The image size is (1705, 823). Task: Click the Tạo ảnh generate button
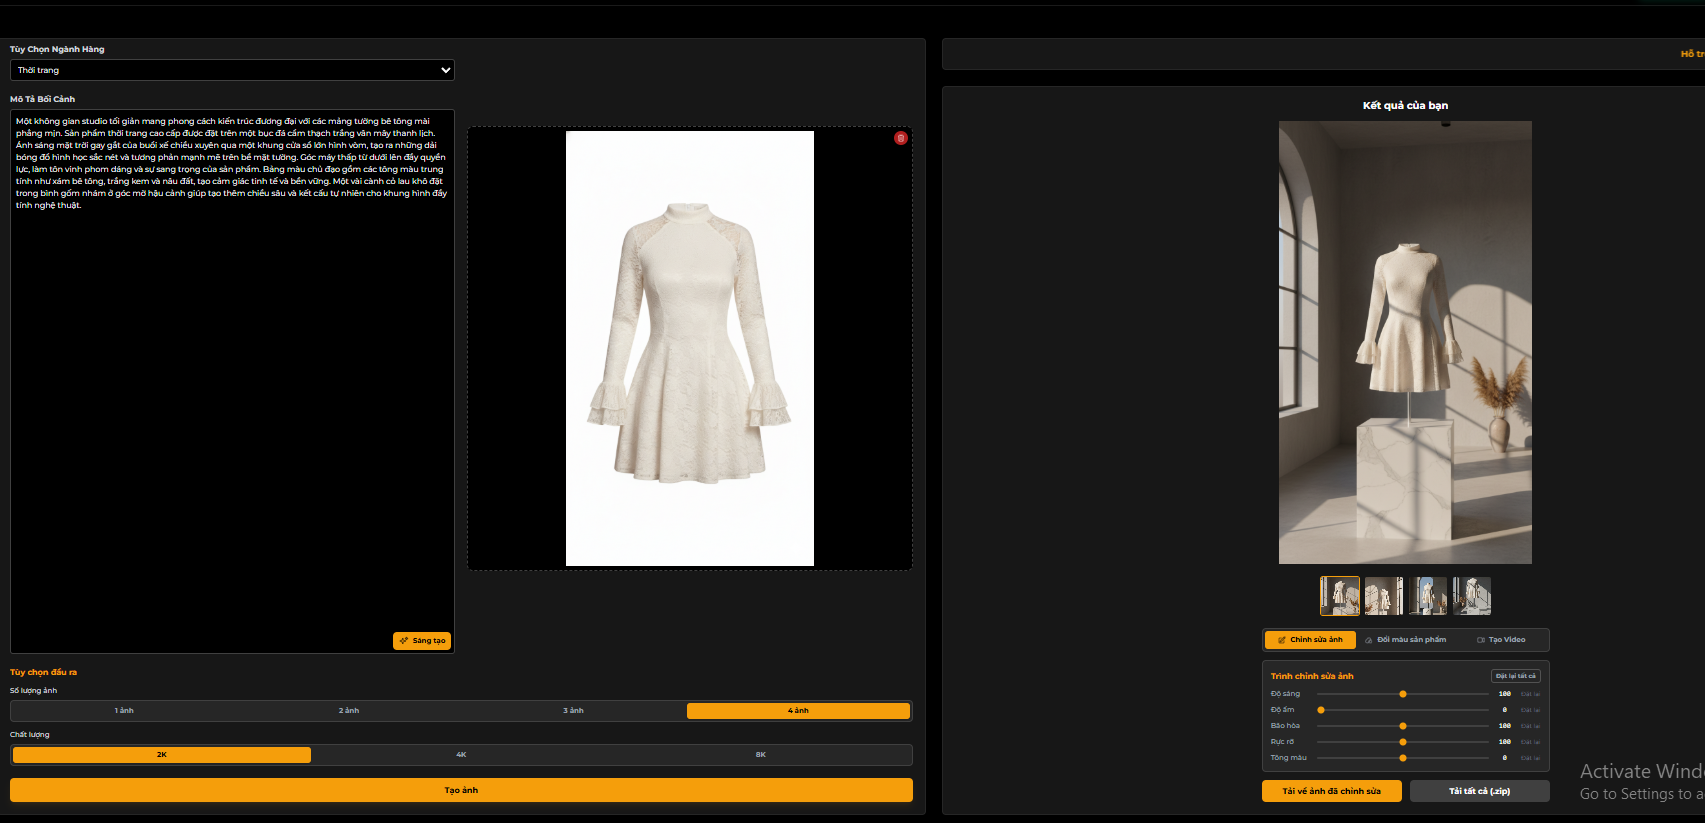[x=461, y=790]
